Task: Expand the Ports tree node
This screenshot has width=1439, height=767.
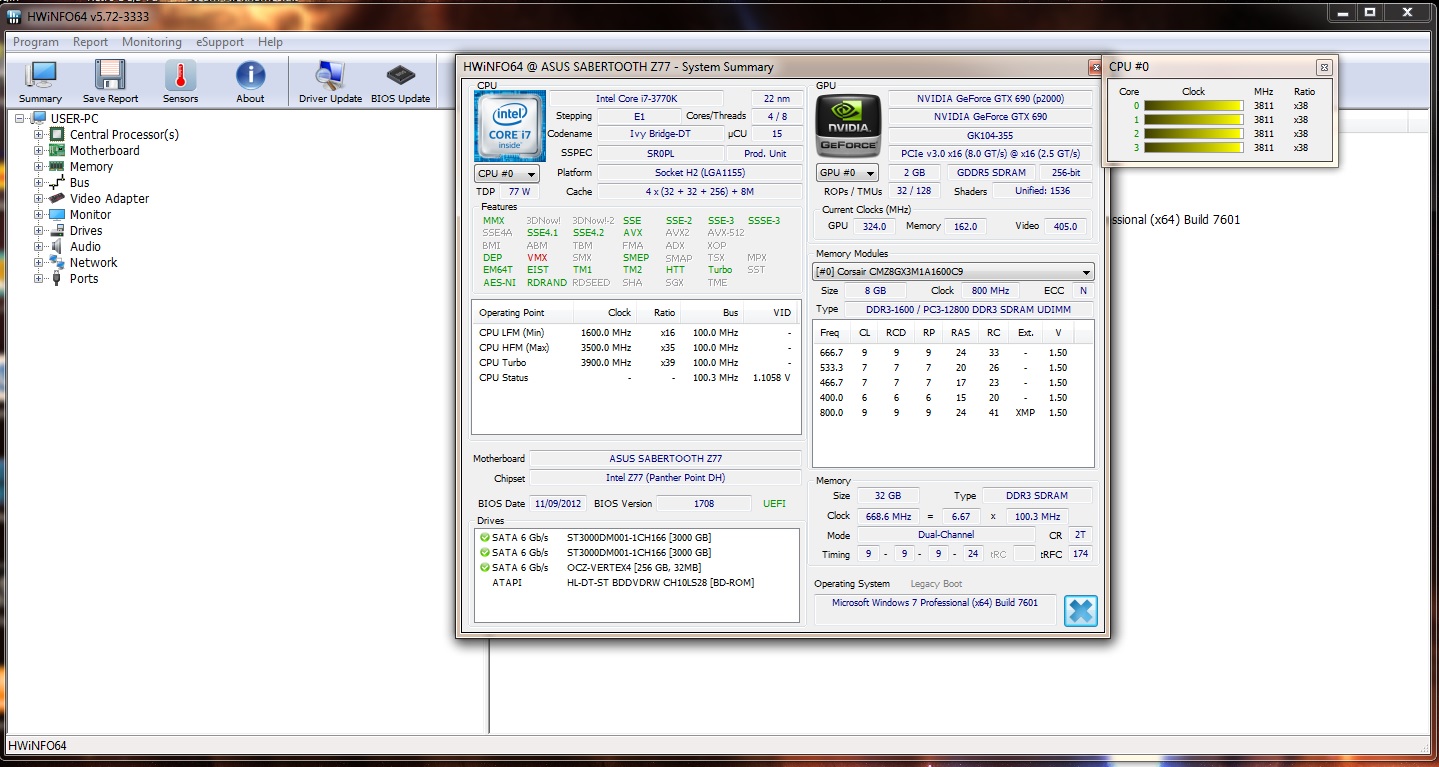Action: 38,278
